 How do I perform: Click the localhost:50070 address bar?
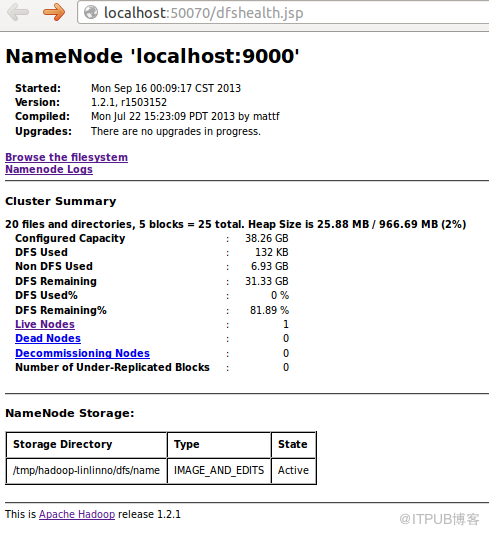[x=283, y=13]
